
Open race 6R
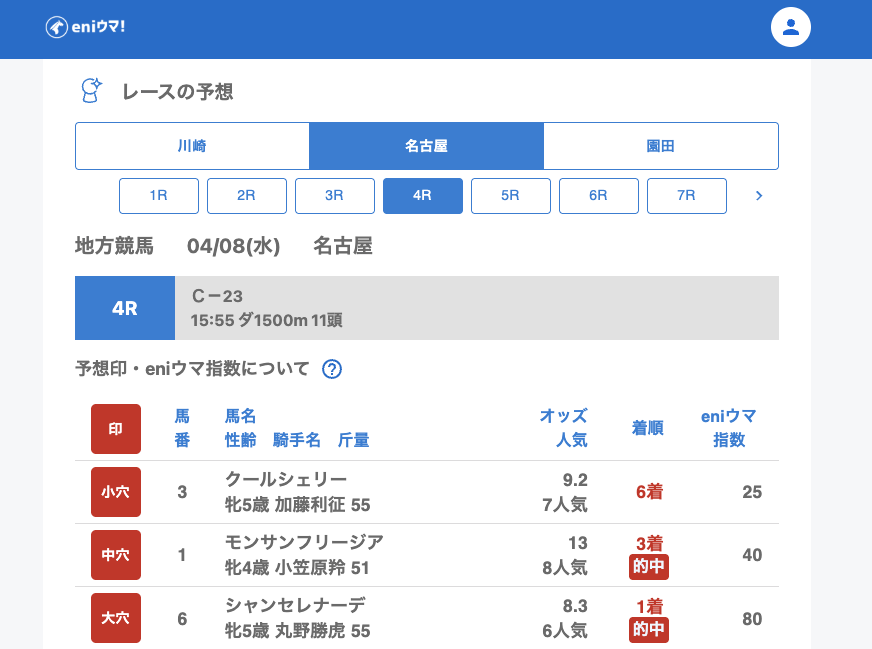[x=599, y=196]
